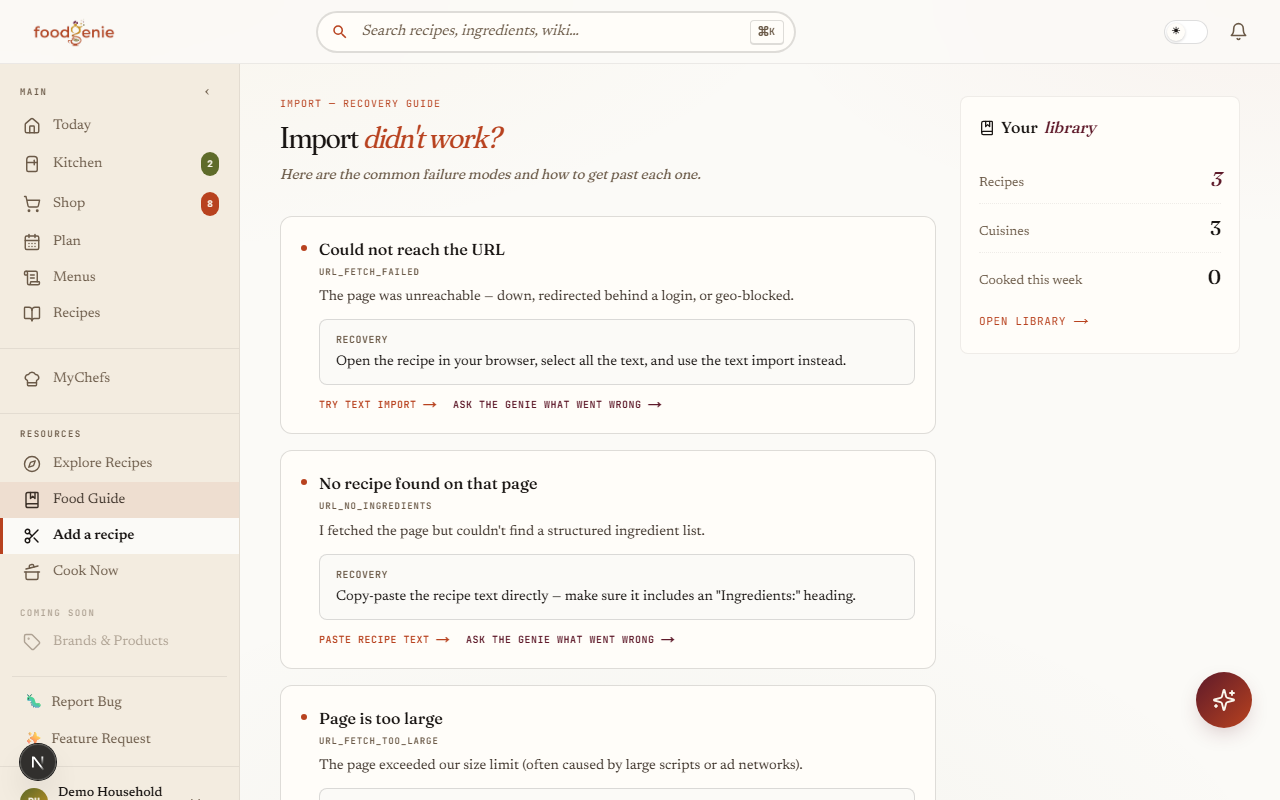Image resolution: width=1280 pixels, height=800 pixels.
Task: Ask the genie under No recipe found
Action: pos(570,640)
